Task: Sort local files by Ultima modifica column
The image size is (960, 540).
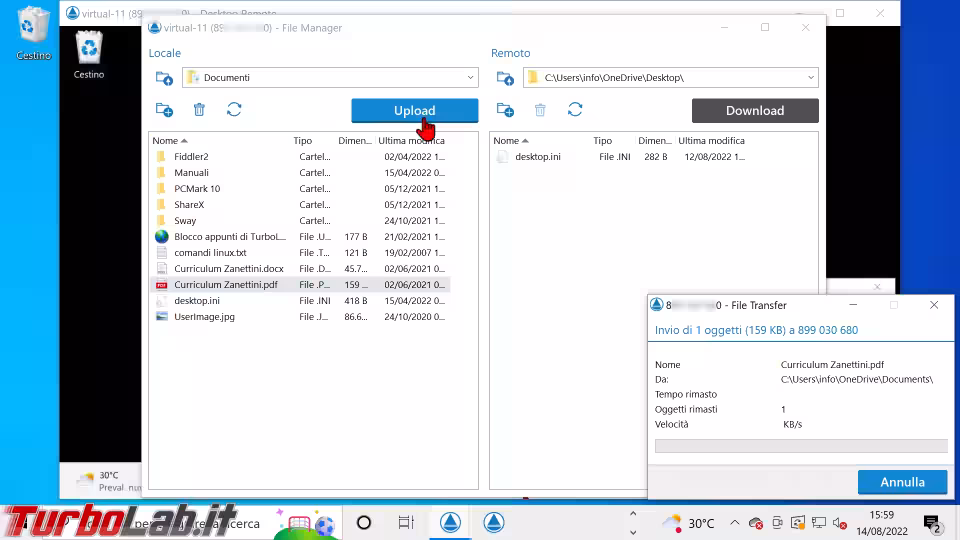Action: [x=411, y=141]
